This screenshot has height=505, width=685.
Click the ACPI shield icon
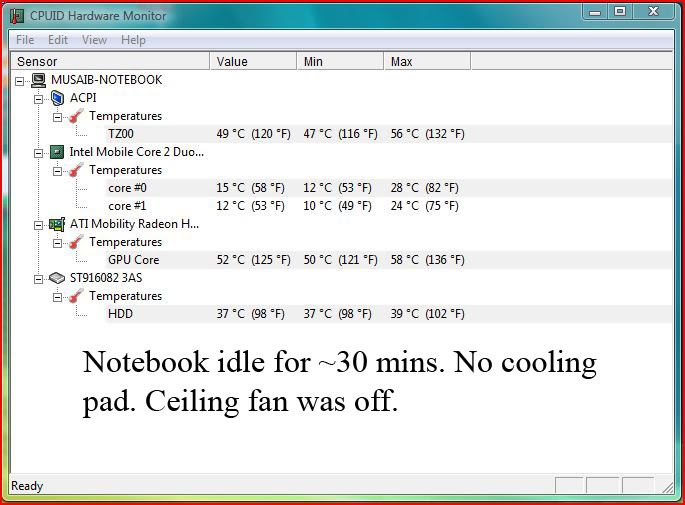click(57, 98)
